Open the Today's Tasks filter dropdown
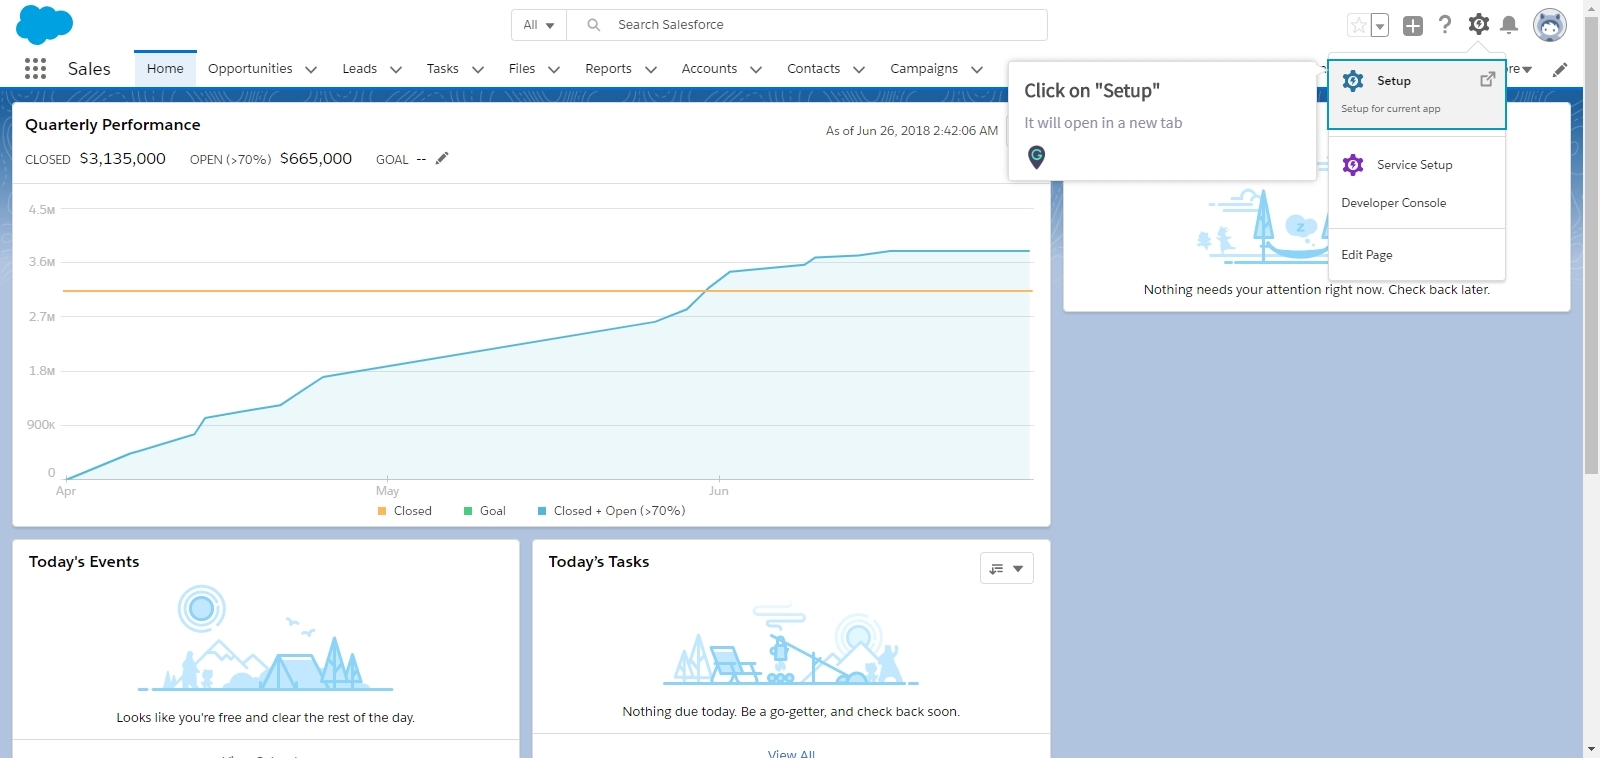 point(1007,568)
